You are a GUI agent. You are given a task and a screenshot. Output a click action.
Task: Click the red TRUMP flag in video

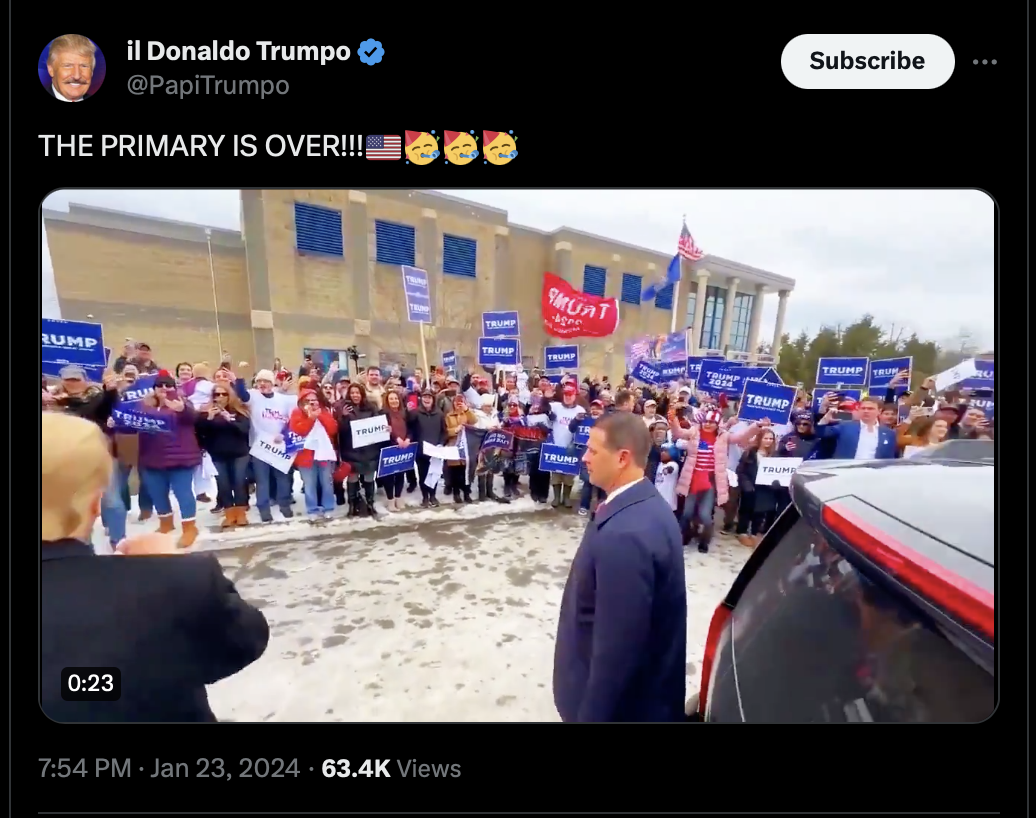pyautogui.click(x=579, y=307)
